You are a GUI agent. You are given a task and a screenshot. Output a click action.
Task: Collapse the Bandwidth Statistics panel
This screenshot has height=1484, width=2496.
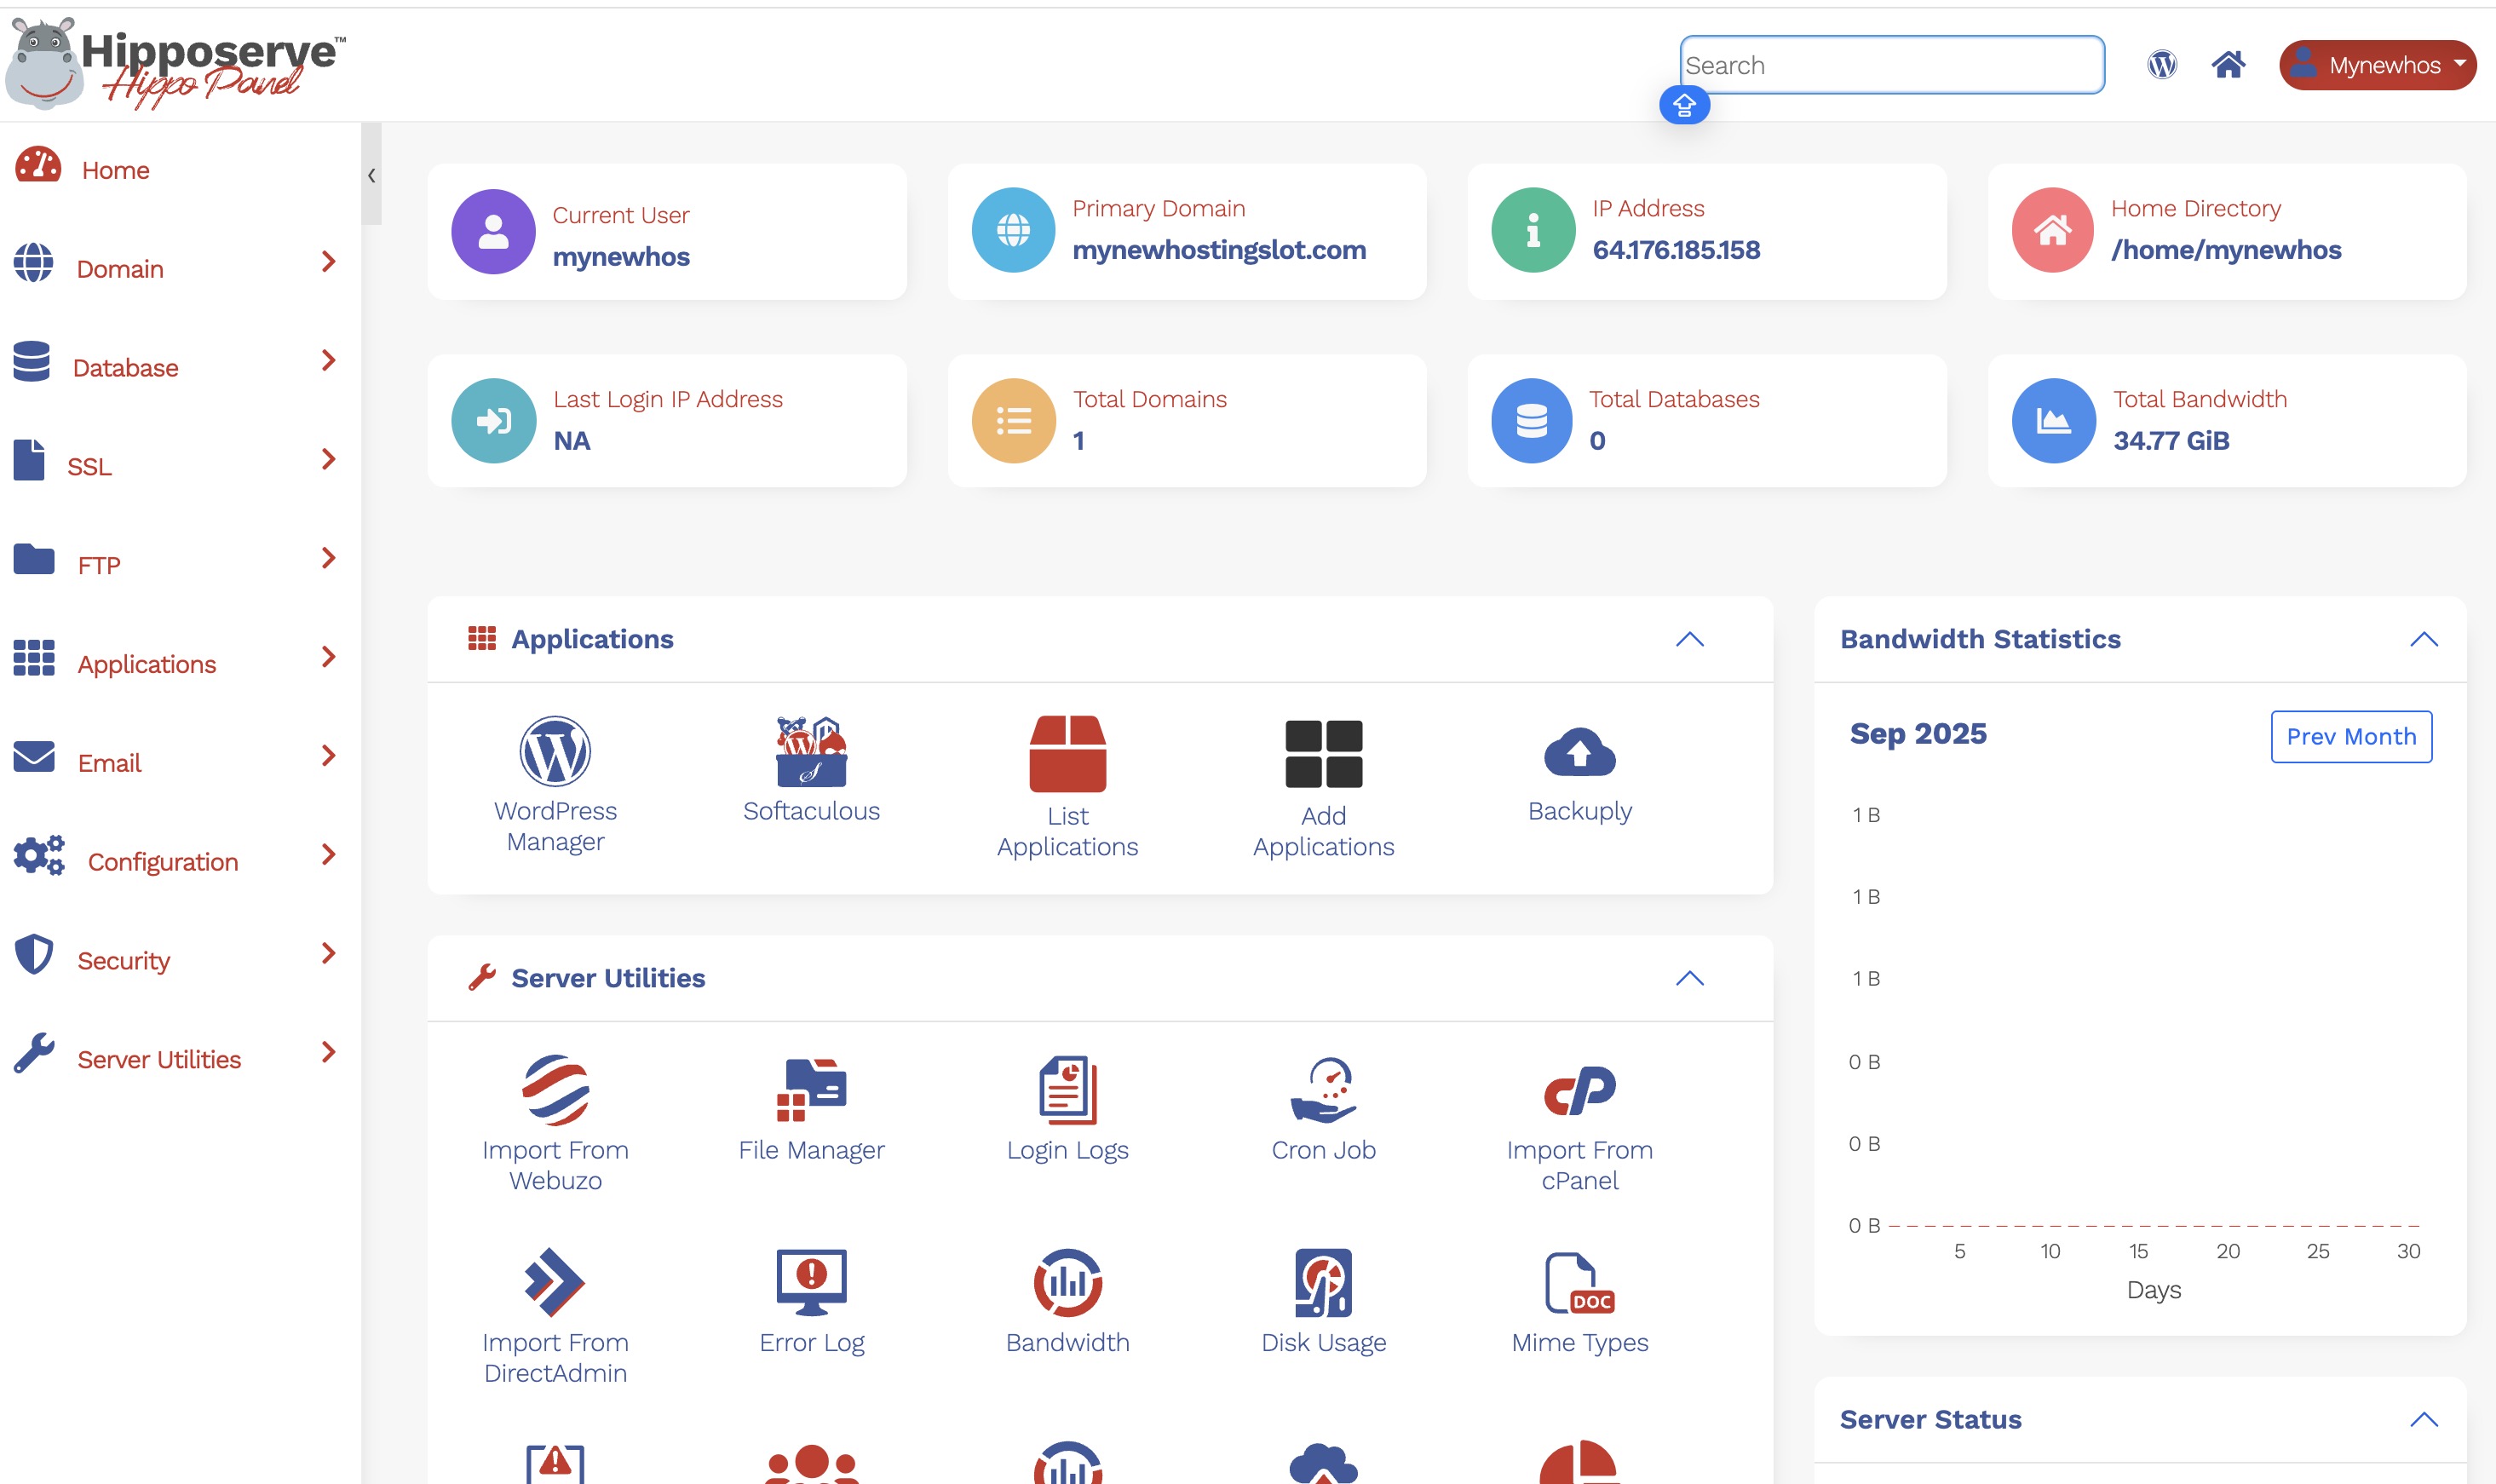(2423, 639)
